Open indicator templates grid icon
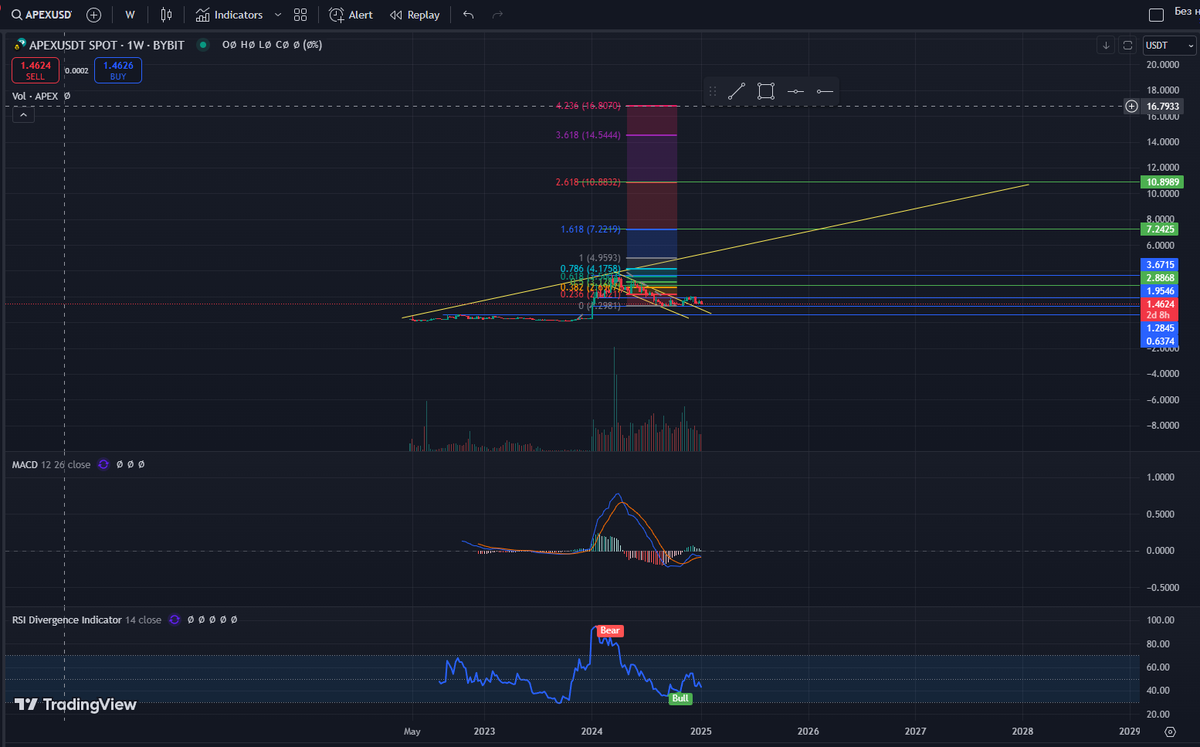The width and height of the screenshot is (1200, 747). click(x=301, y=15)
